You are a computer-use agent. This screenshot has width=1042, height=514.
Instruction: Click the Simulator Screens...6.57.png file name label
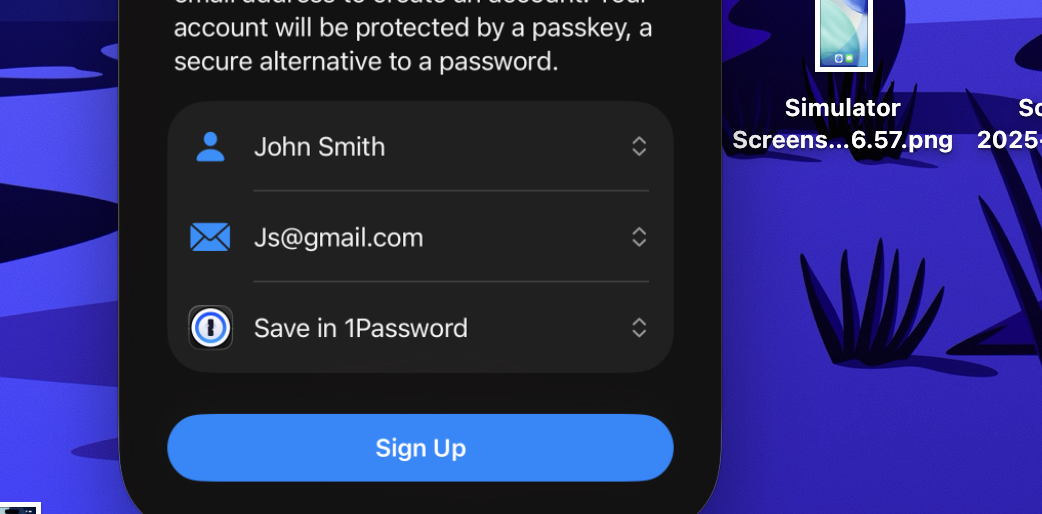843,124
